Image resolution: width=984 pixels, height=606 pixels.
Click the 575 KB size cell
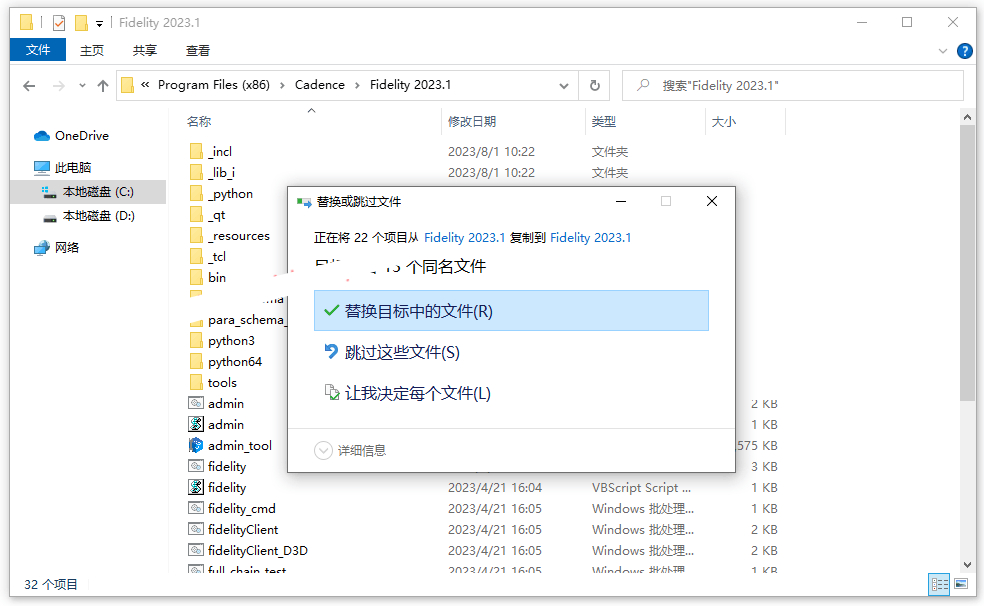coord(757,445)
